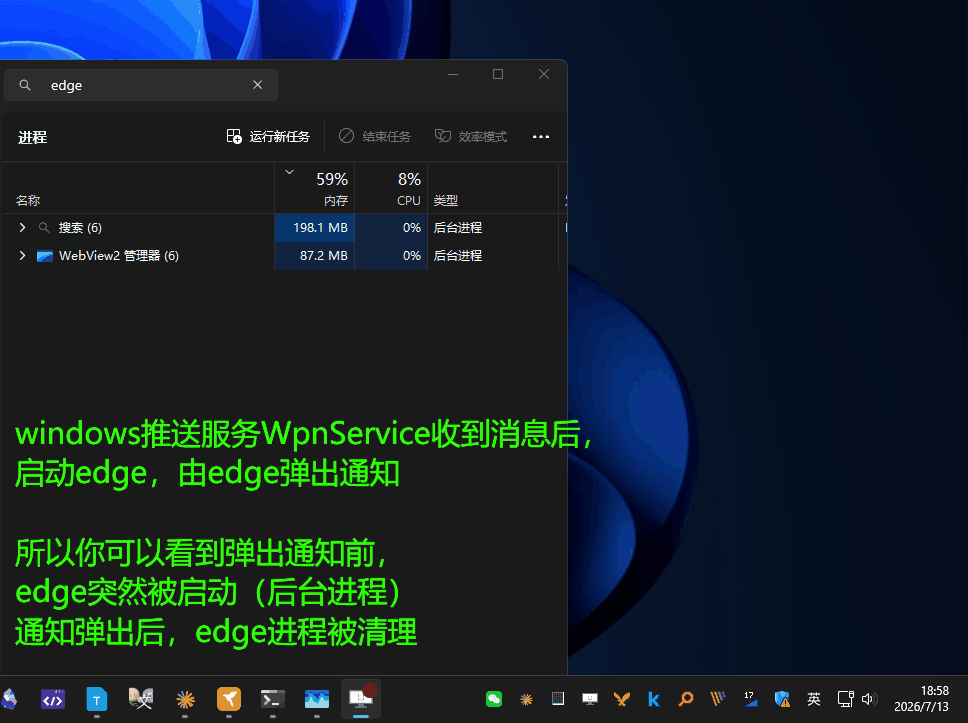The width and height of the screenshot is (968, 723).
Task: Expand the 搜索 (6) process group
Action: coord(22,227)
